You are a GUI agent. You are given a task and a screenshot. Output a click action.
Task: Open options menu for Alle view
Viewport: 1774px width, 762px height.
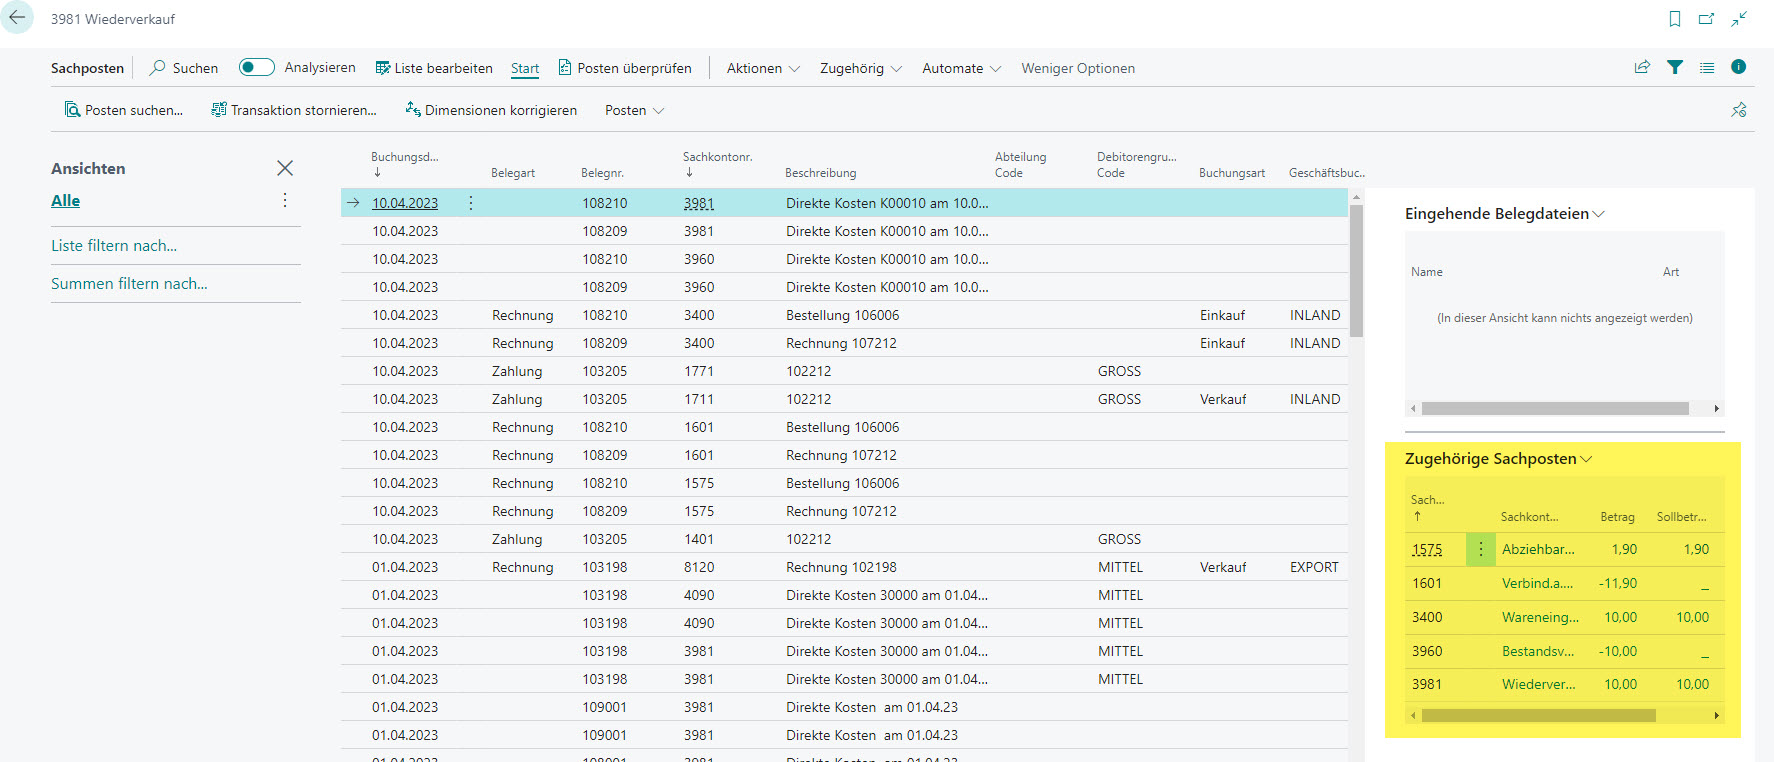point(285,200)
